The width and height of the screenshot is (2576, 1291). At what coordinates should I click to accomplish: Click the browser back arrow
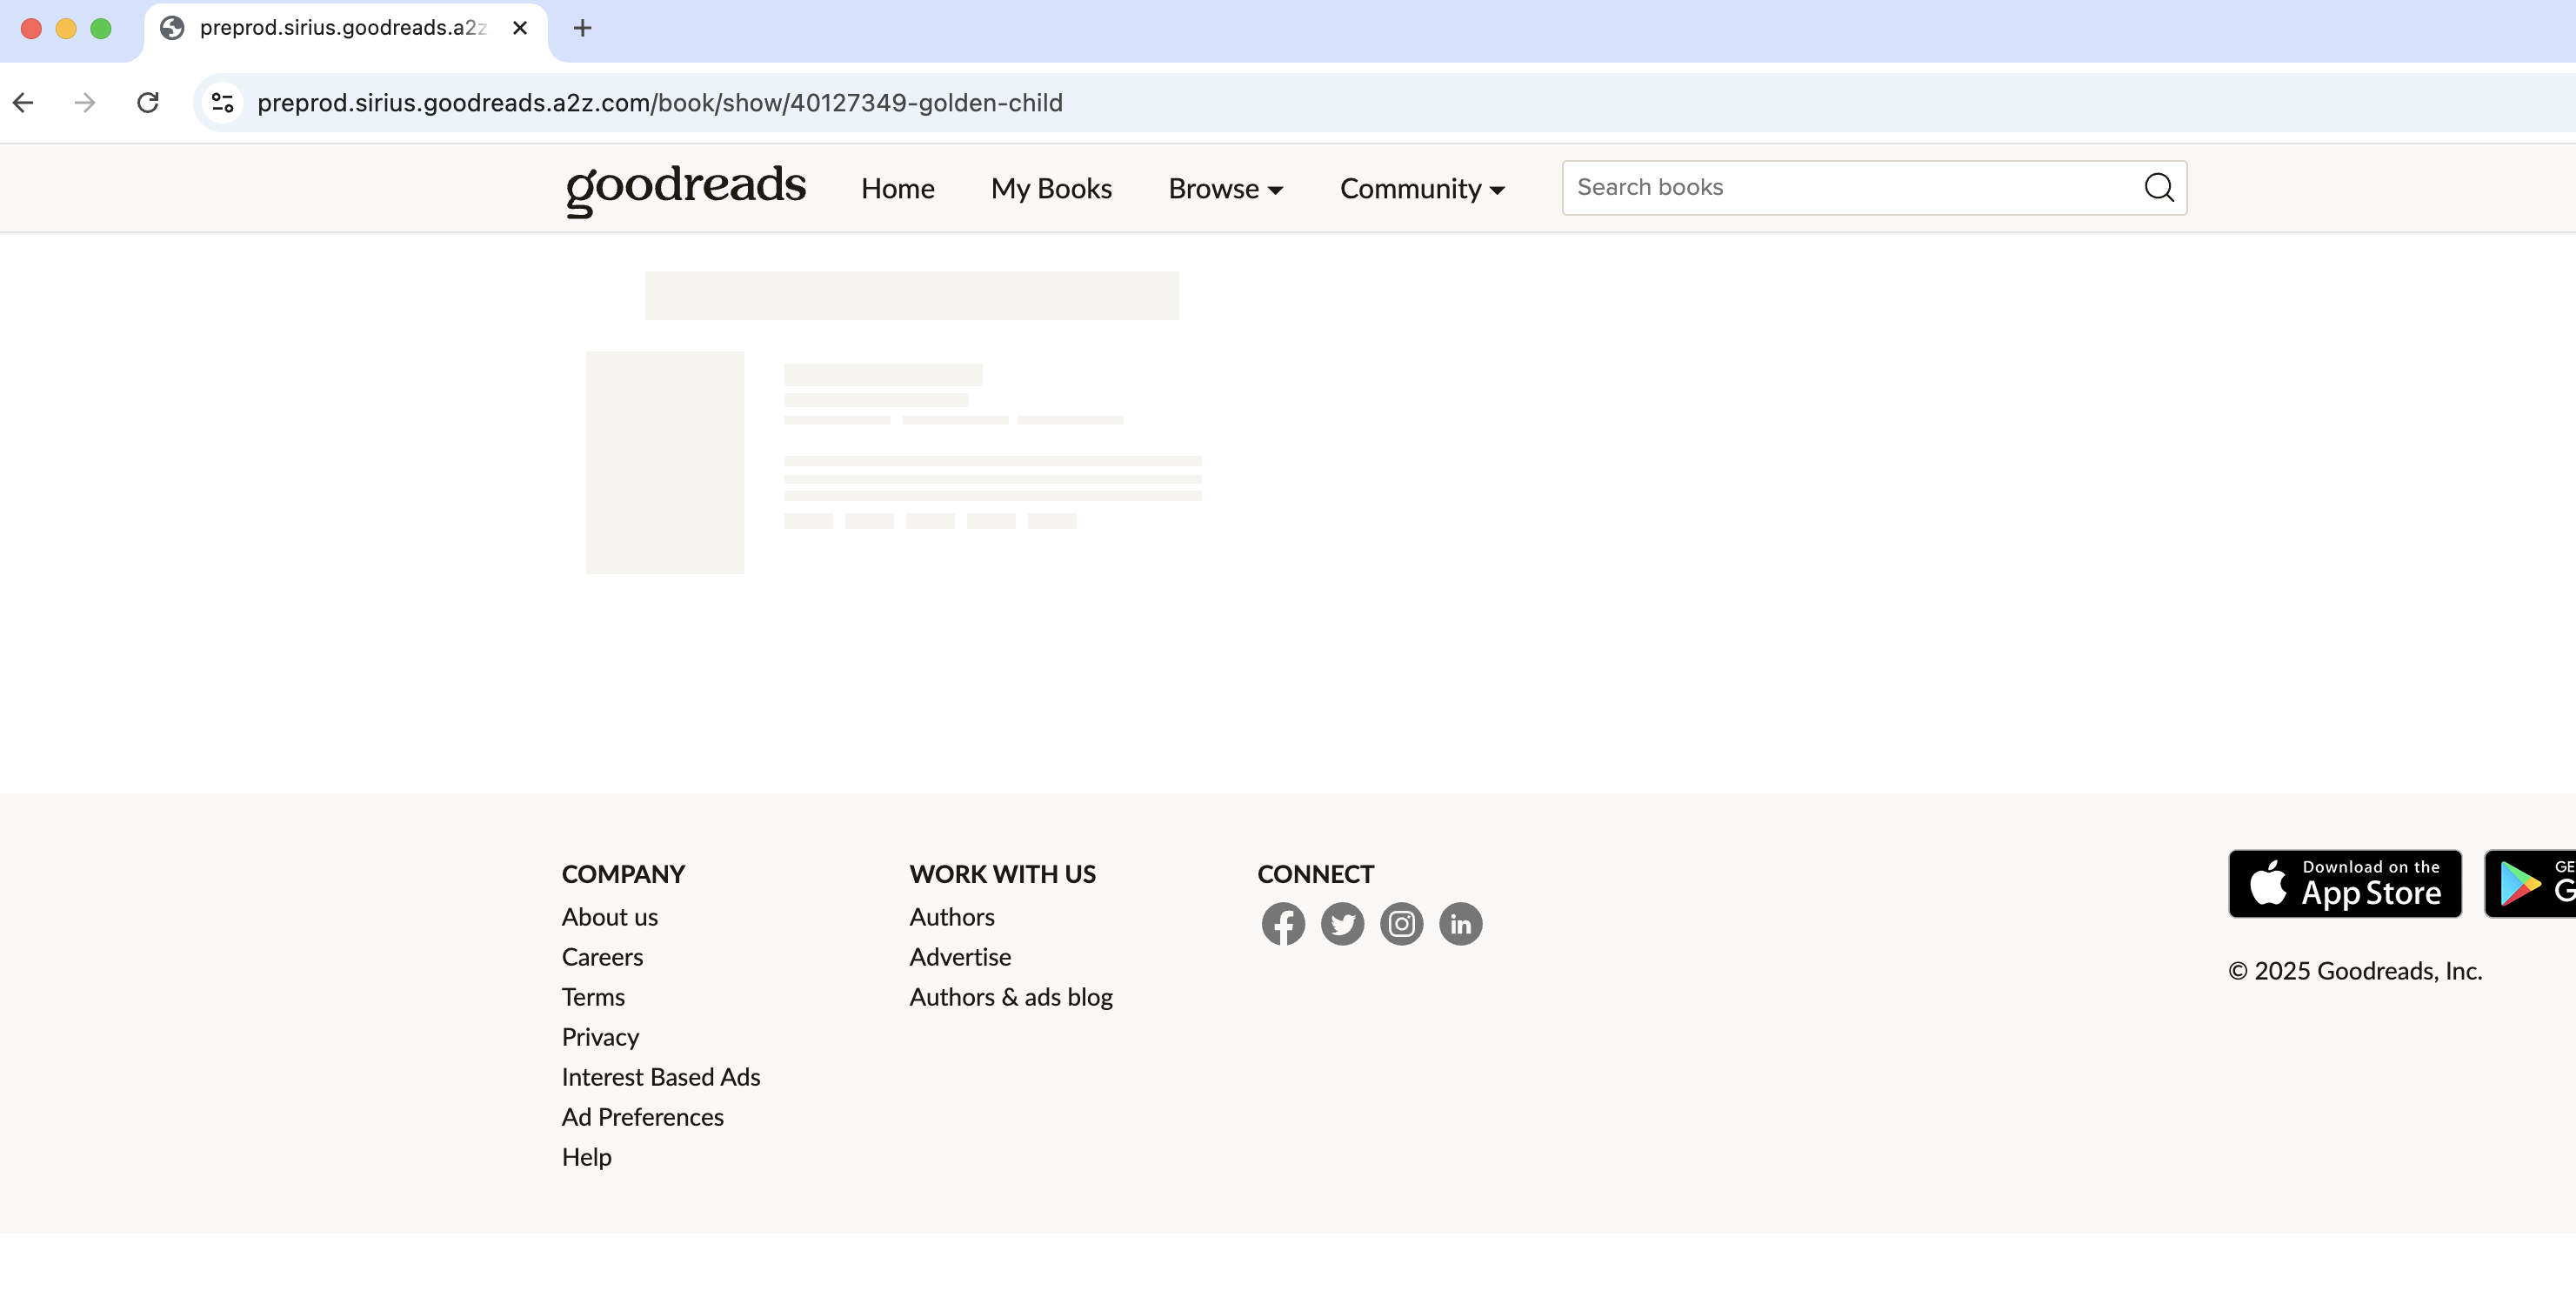24,102
